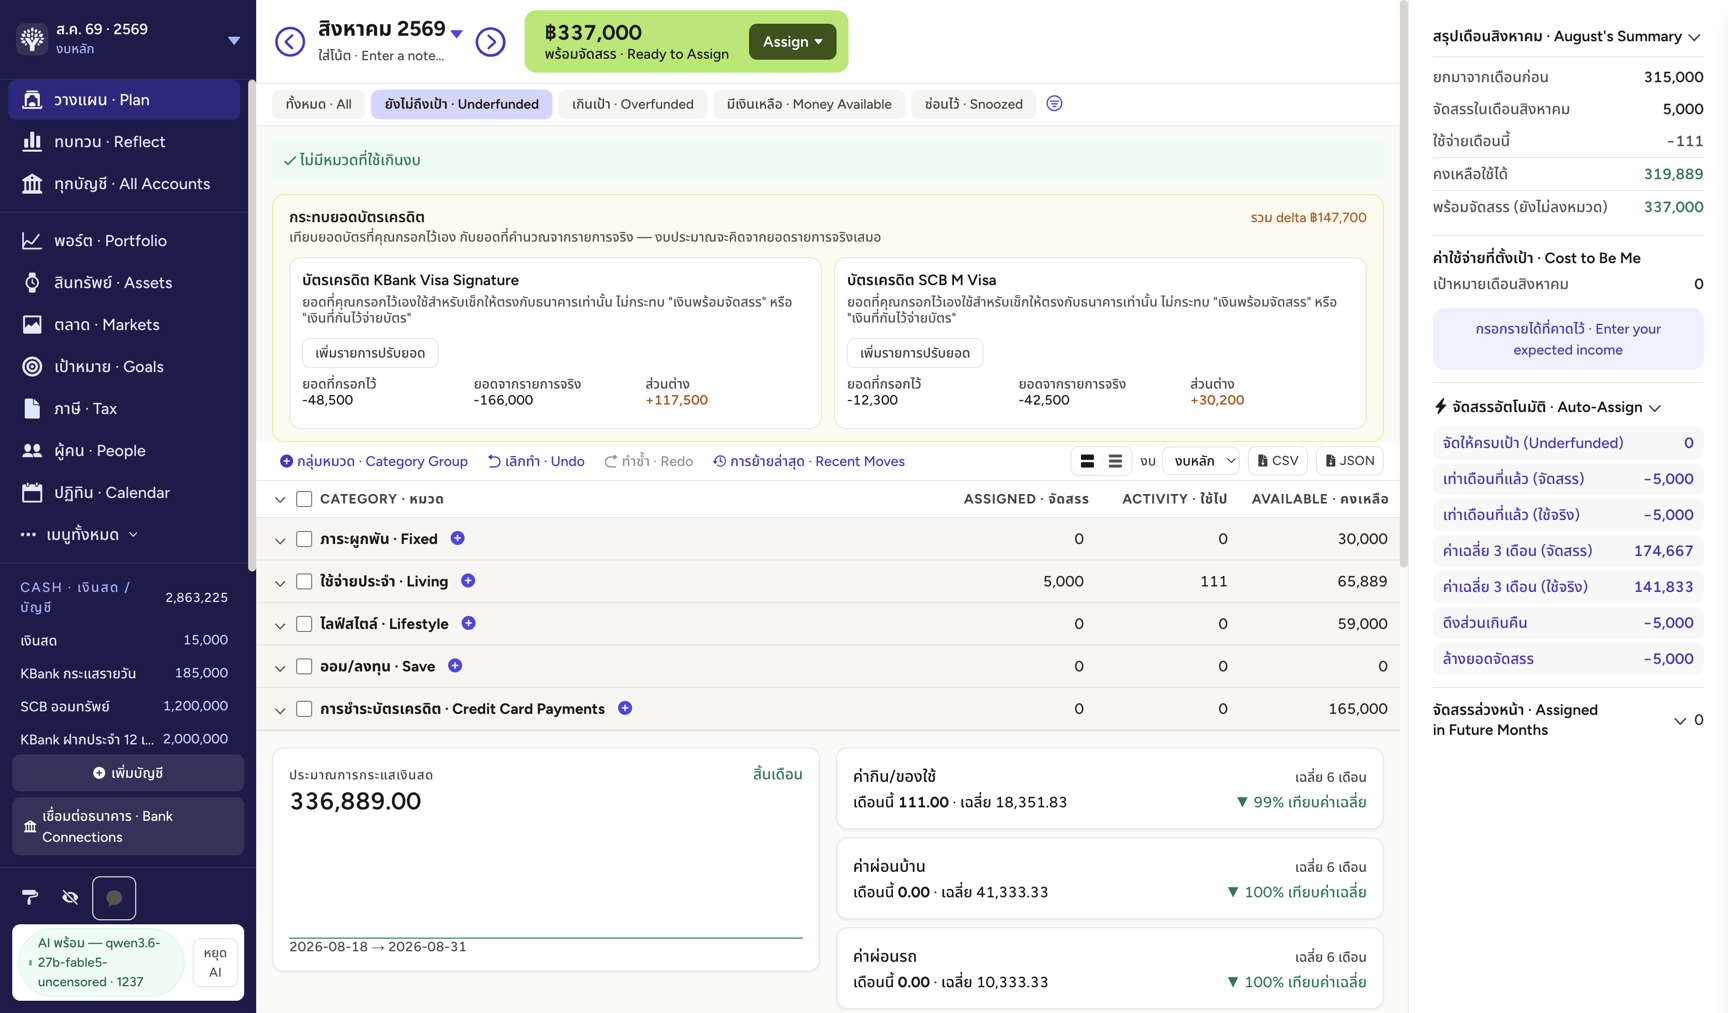This screenshot has width=1728, height=1013.
Task: Click the budget tree logo icon
Action: tap(32, 39)
